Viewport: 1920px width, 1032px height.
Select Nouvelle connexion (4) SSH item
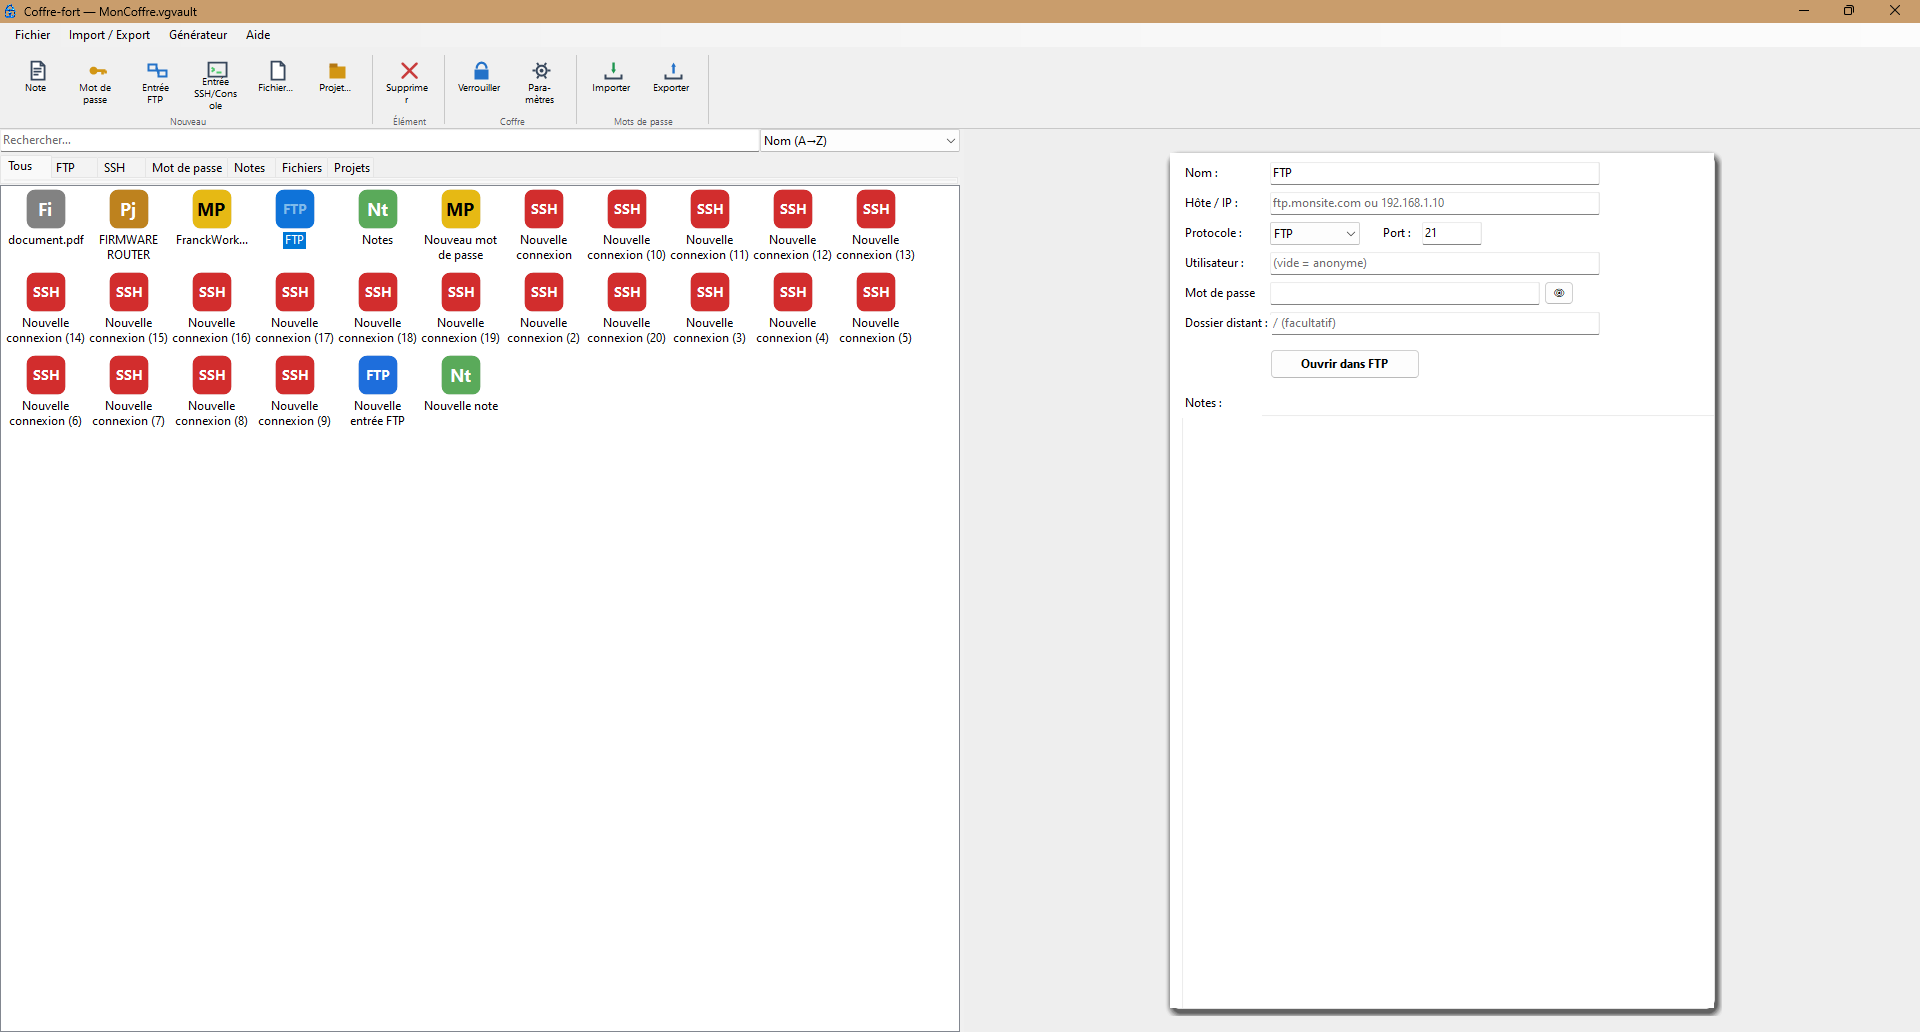point(793,309)
